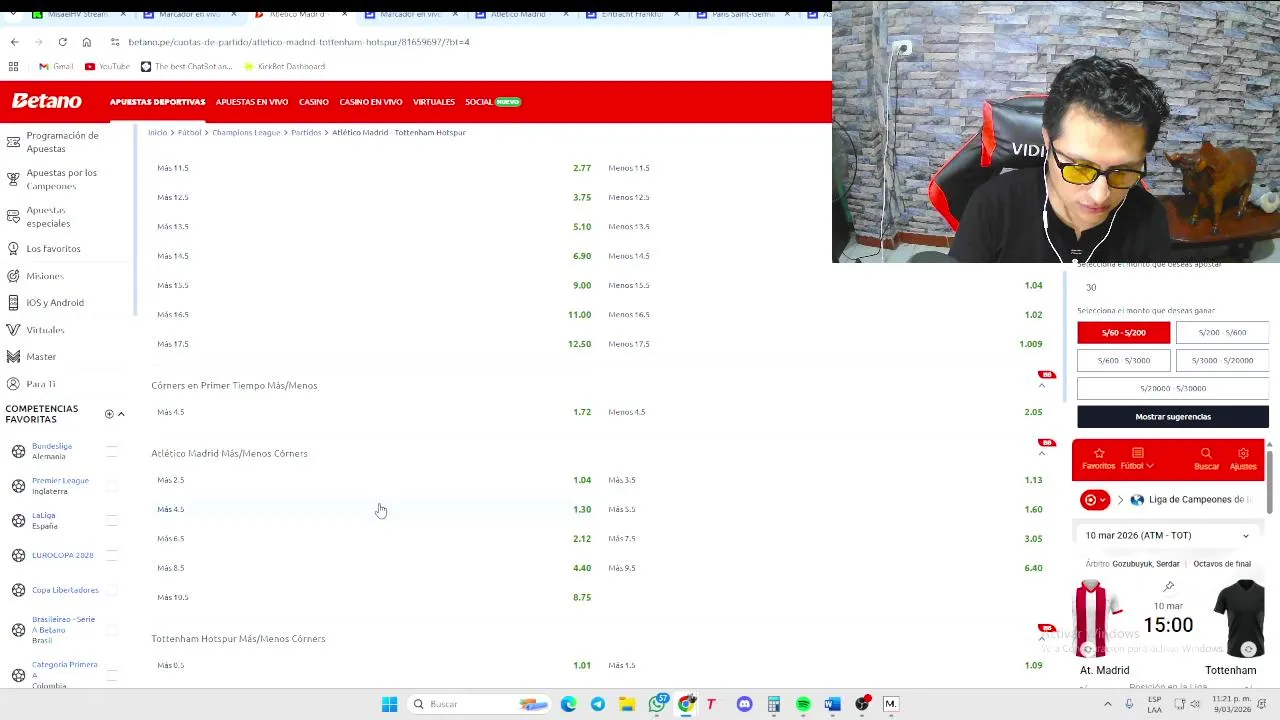Image resolution: width=1280 pixels, height=720 pixels.
Task: Open Apuestas Deportivas menu
Action: coord(157,102)
